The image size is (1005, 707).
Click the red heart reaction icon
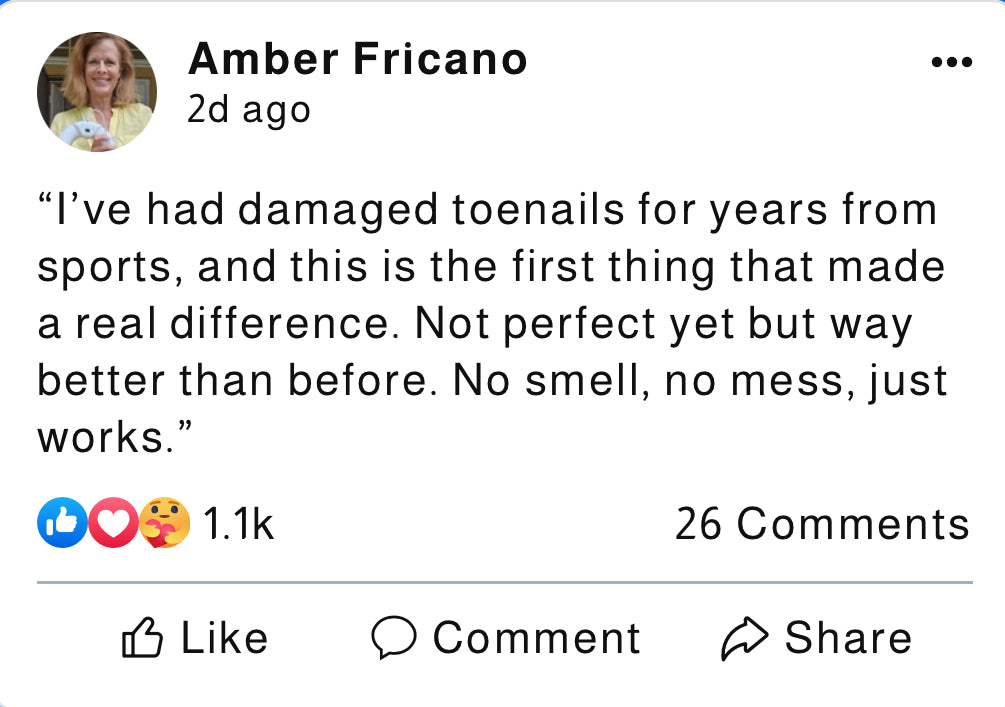coord(113,522)
